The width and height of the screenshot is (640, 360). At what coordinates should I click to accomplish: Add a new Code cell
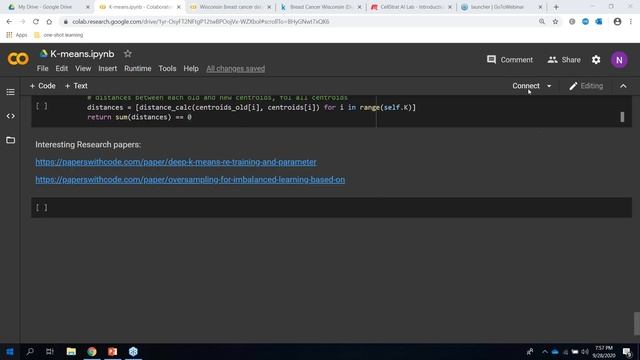tap(42, 86)
